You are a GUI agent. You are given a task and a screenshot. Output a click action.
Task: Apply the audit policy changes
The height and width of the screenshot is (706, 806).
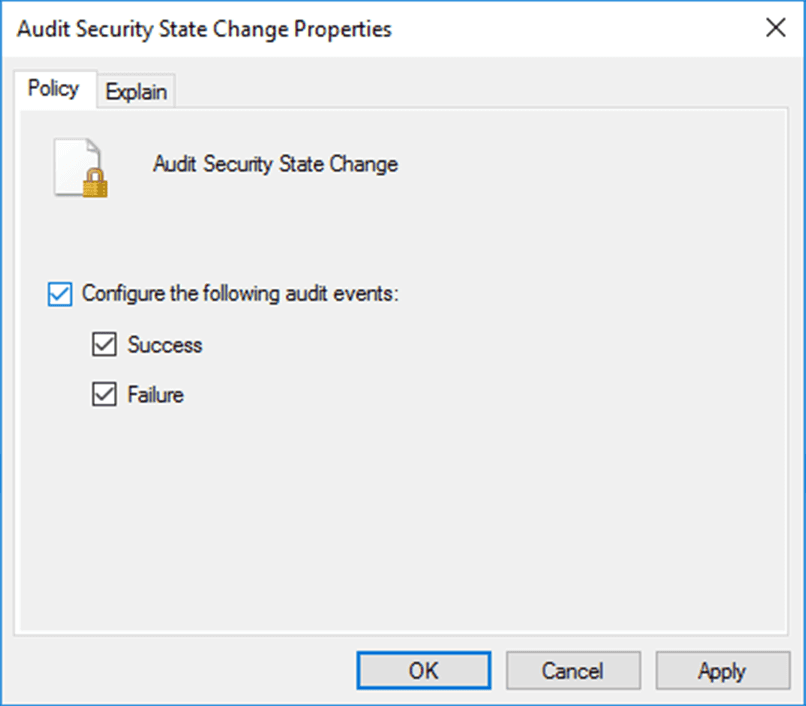tap(722, 670)
